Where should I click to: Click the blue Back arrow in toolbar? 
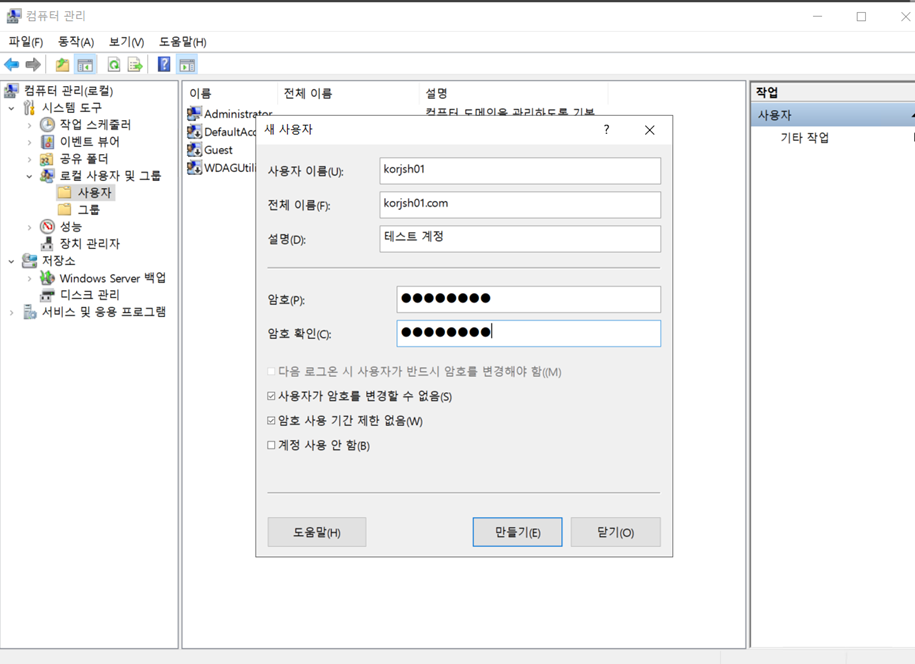click(x=12, y=65)
